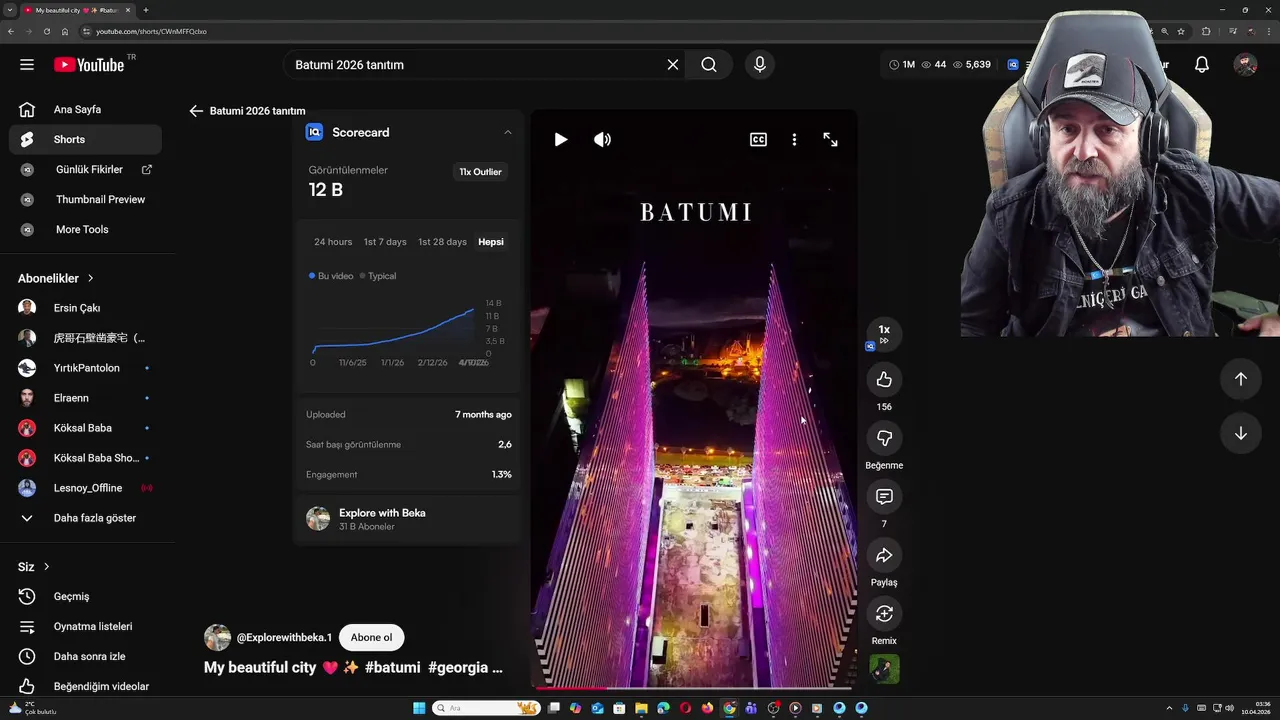
Task: Open the three-dot more options menu
Action: tap(794, 140)
